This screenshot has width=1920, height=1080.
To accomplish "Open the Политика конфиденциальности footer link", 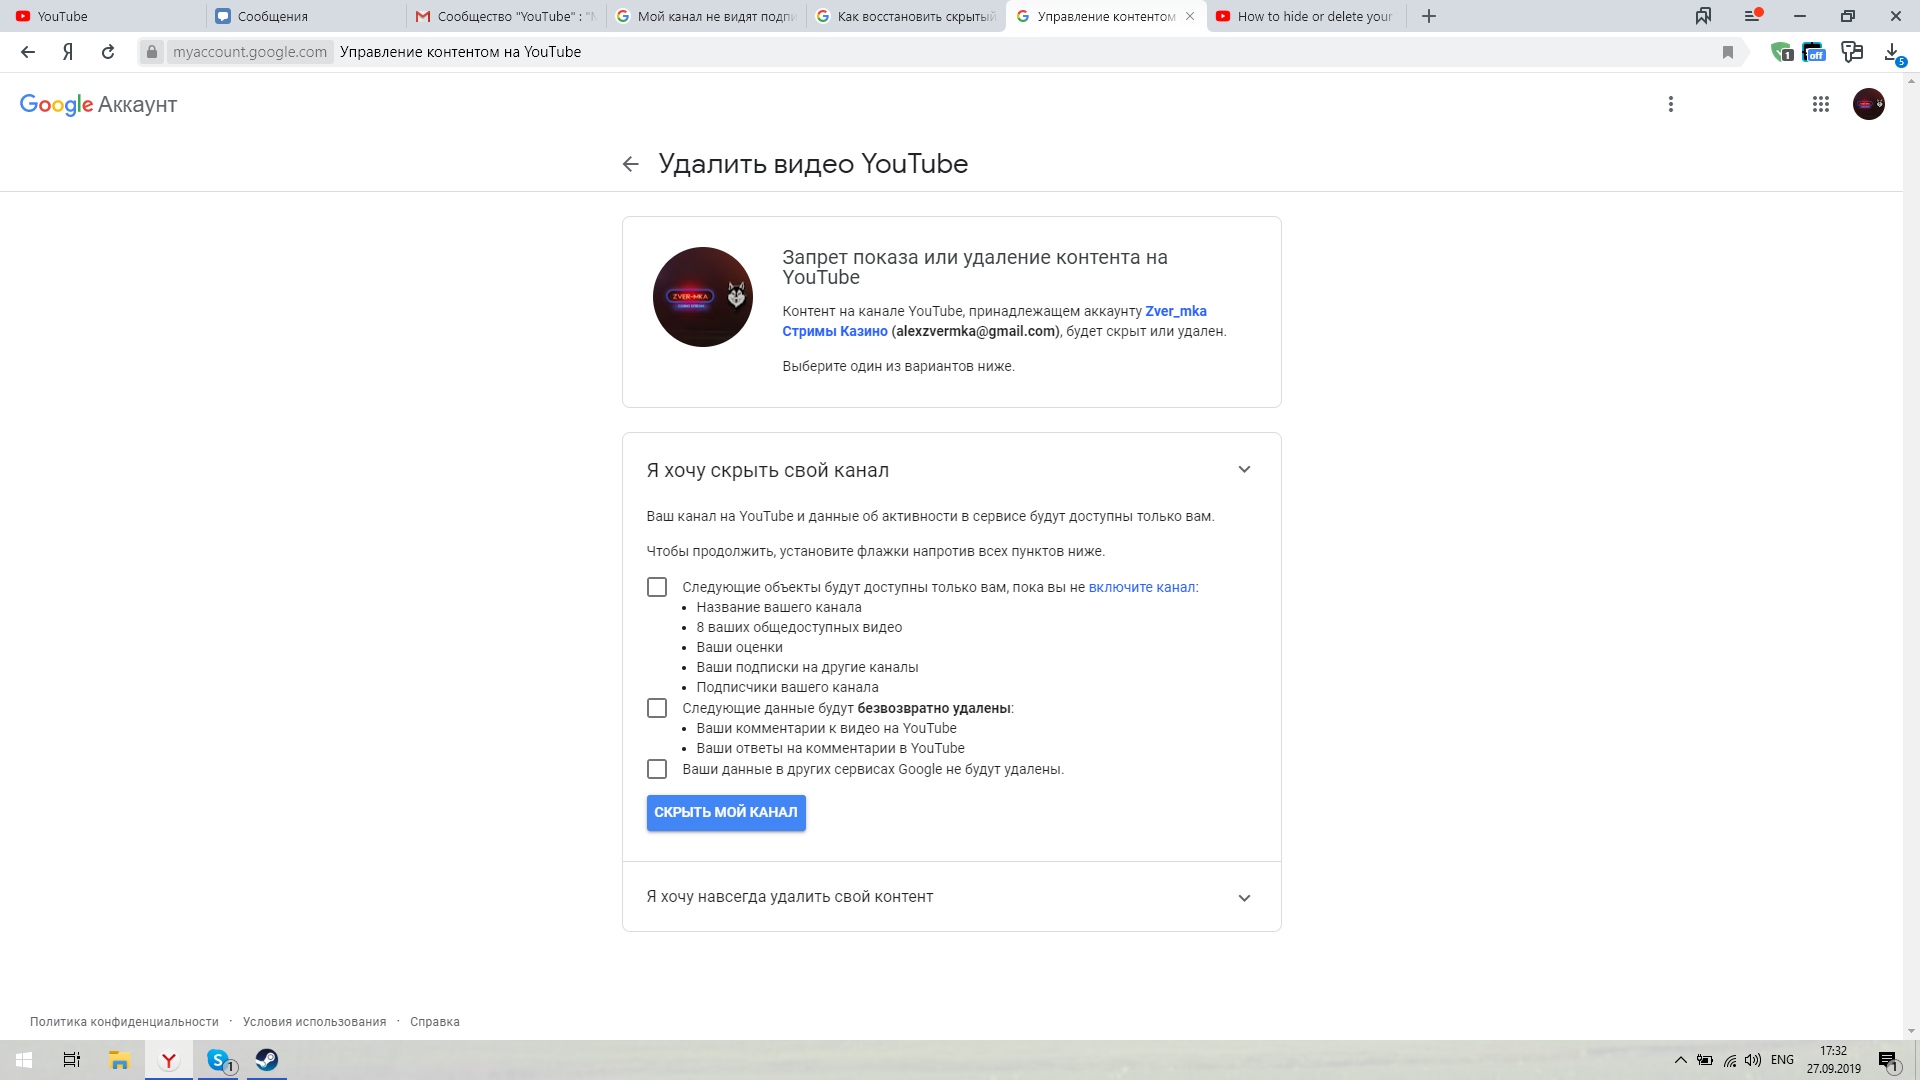I will [x=124, y=1022].
